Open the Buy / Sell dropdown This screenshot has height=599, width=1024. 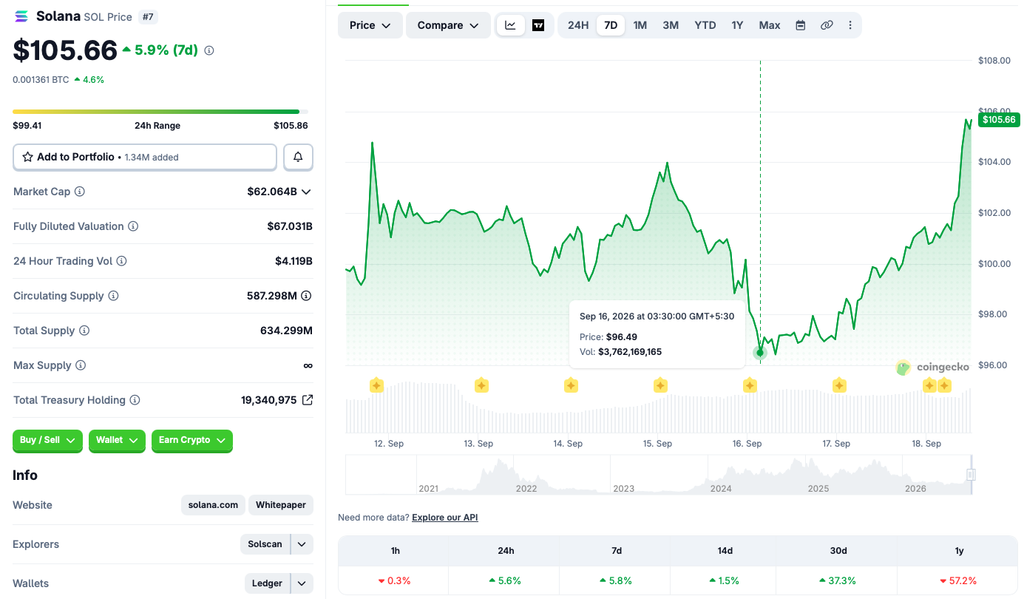pos(48,440)
